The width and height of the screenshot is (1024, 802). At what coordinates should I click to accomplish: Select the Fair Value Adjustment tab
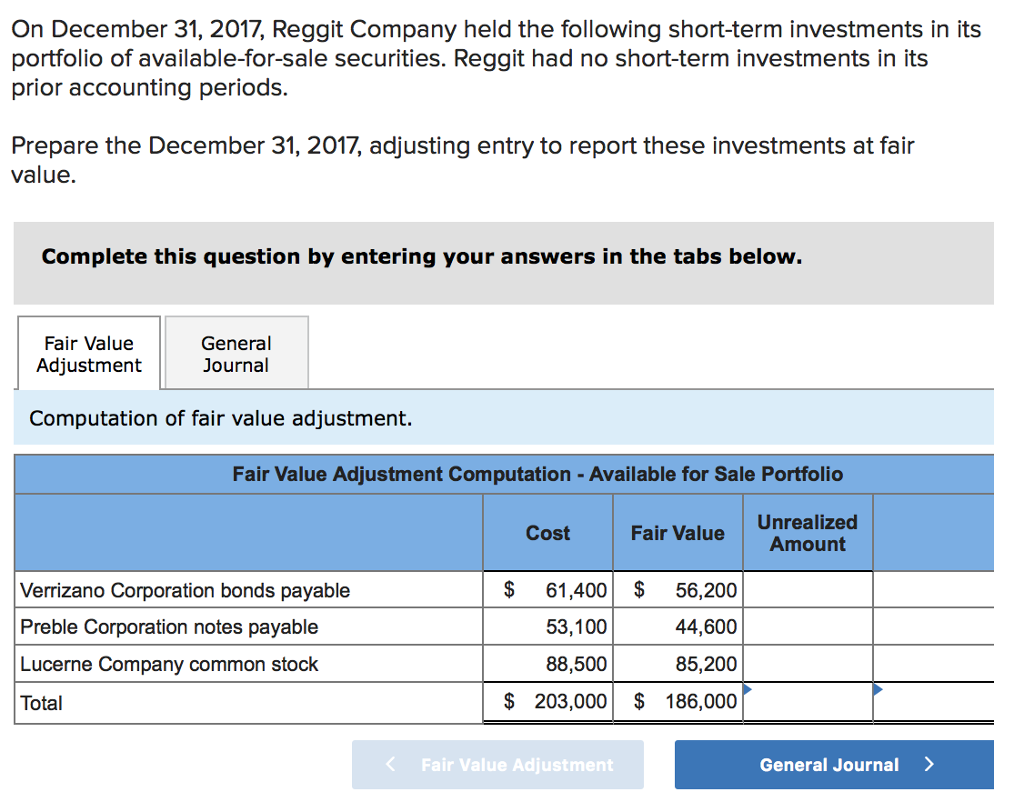point(87,352)
